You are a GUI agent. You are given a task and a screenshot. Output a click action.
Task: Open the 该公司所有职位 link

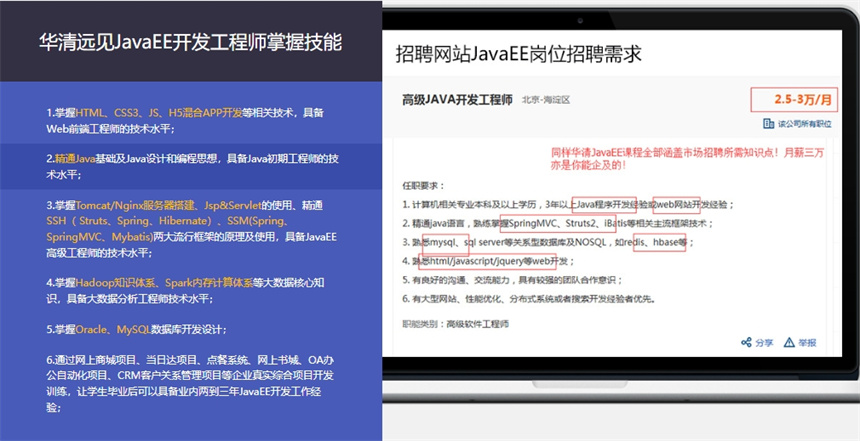click(804, 124)
